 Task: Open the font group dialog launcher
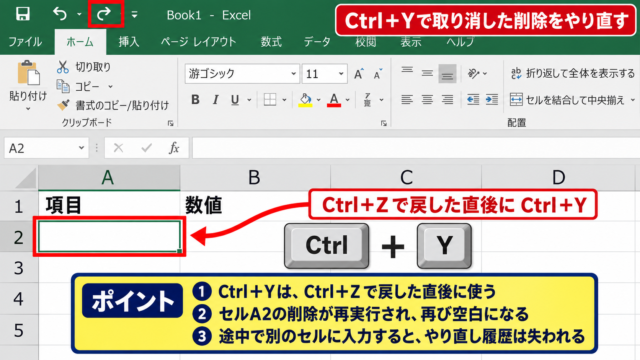click(x=384, y=123)
